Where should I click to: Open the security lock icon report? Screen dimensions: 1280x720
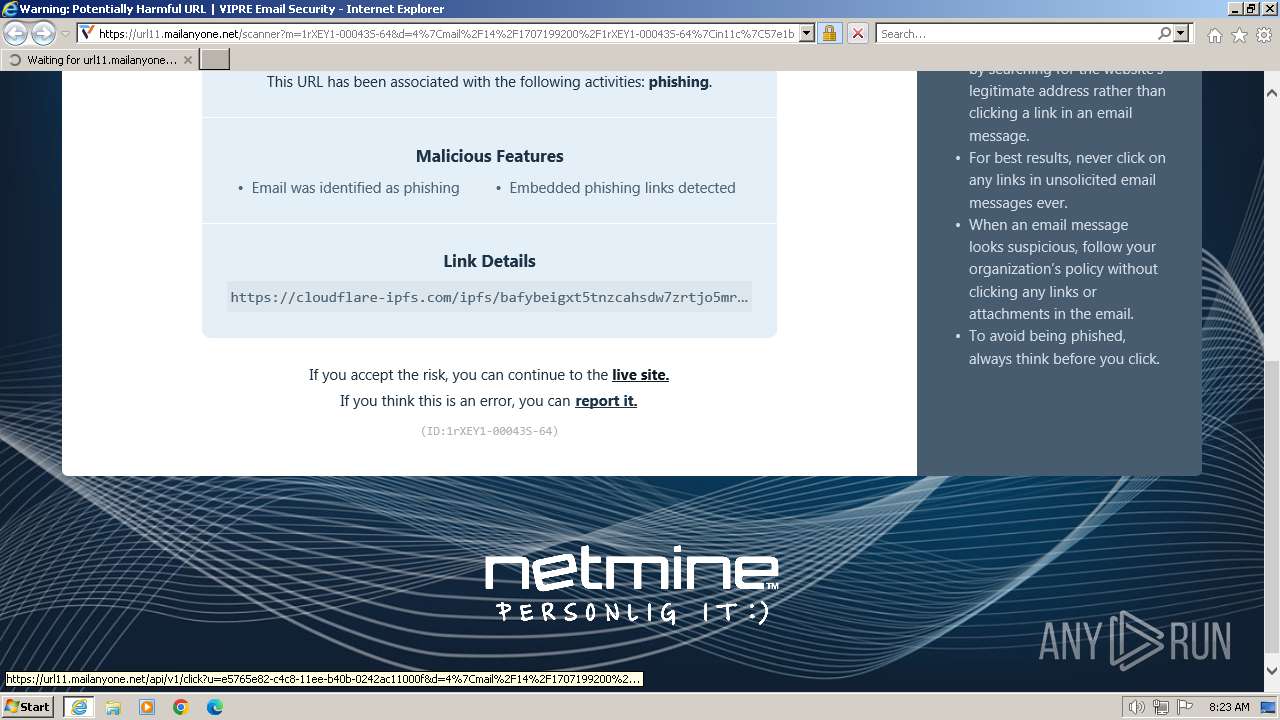[829, 34]
